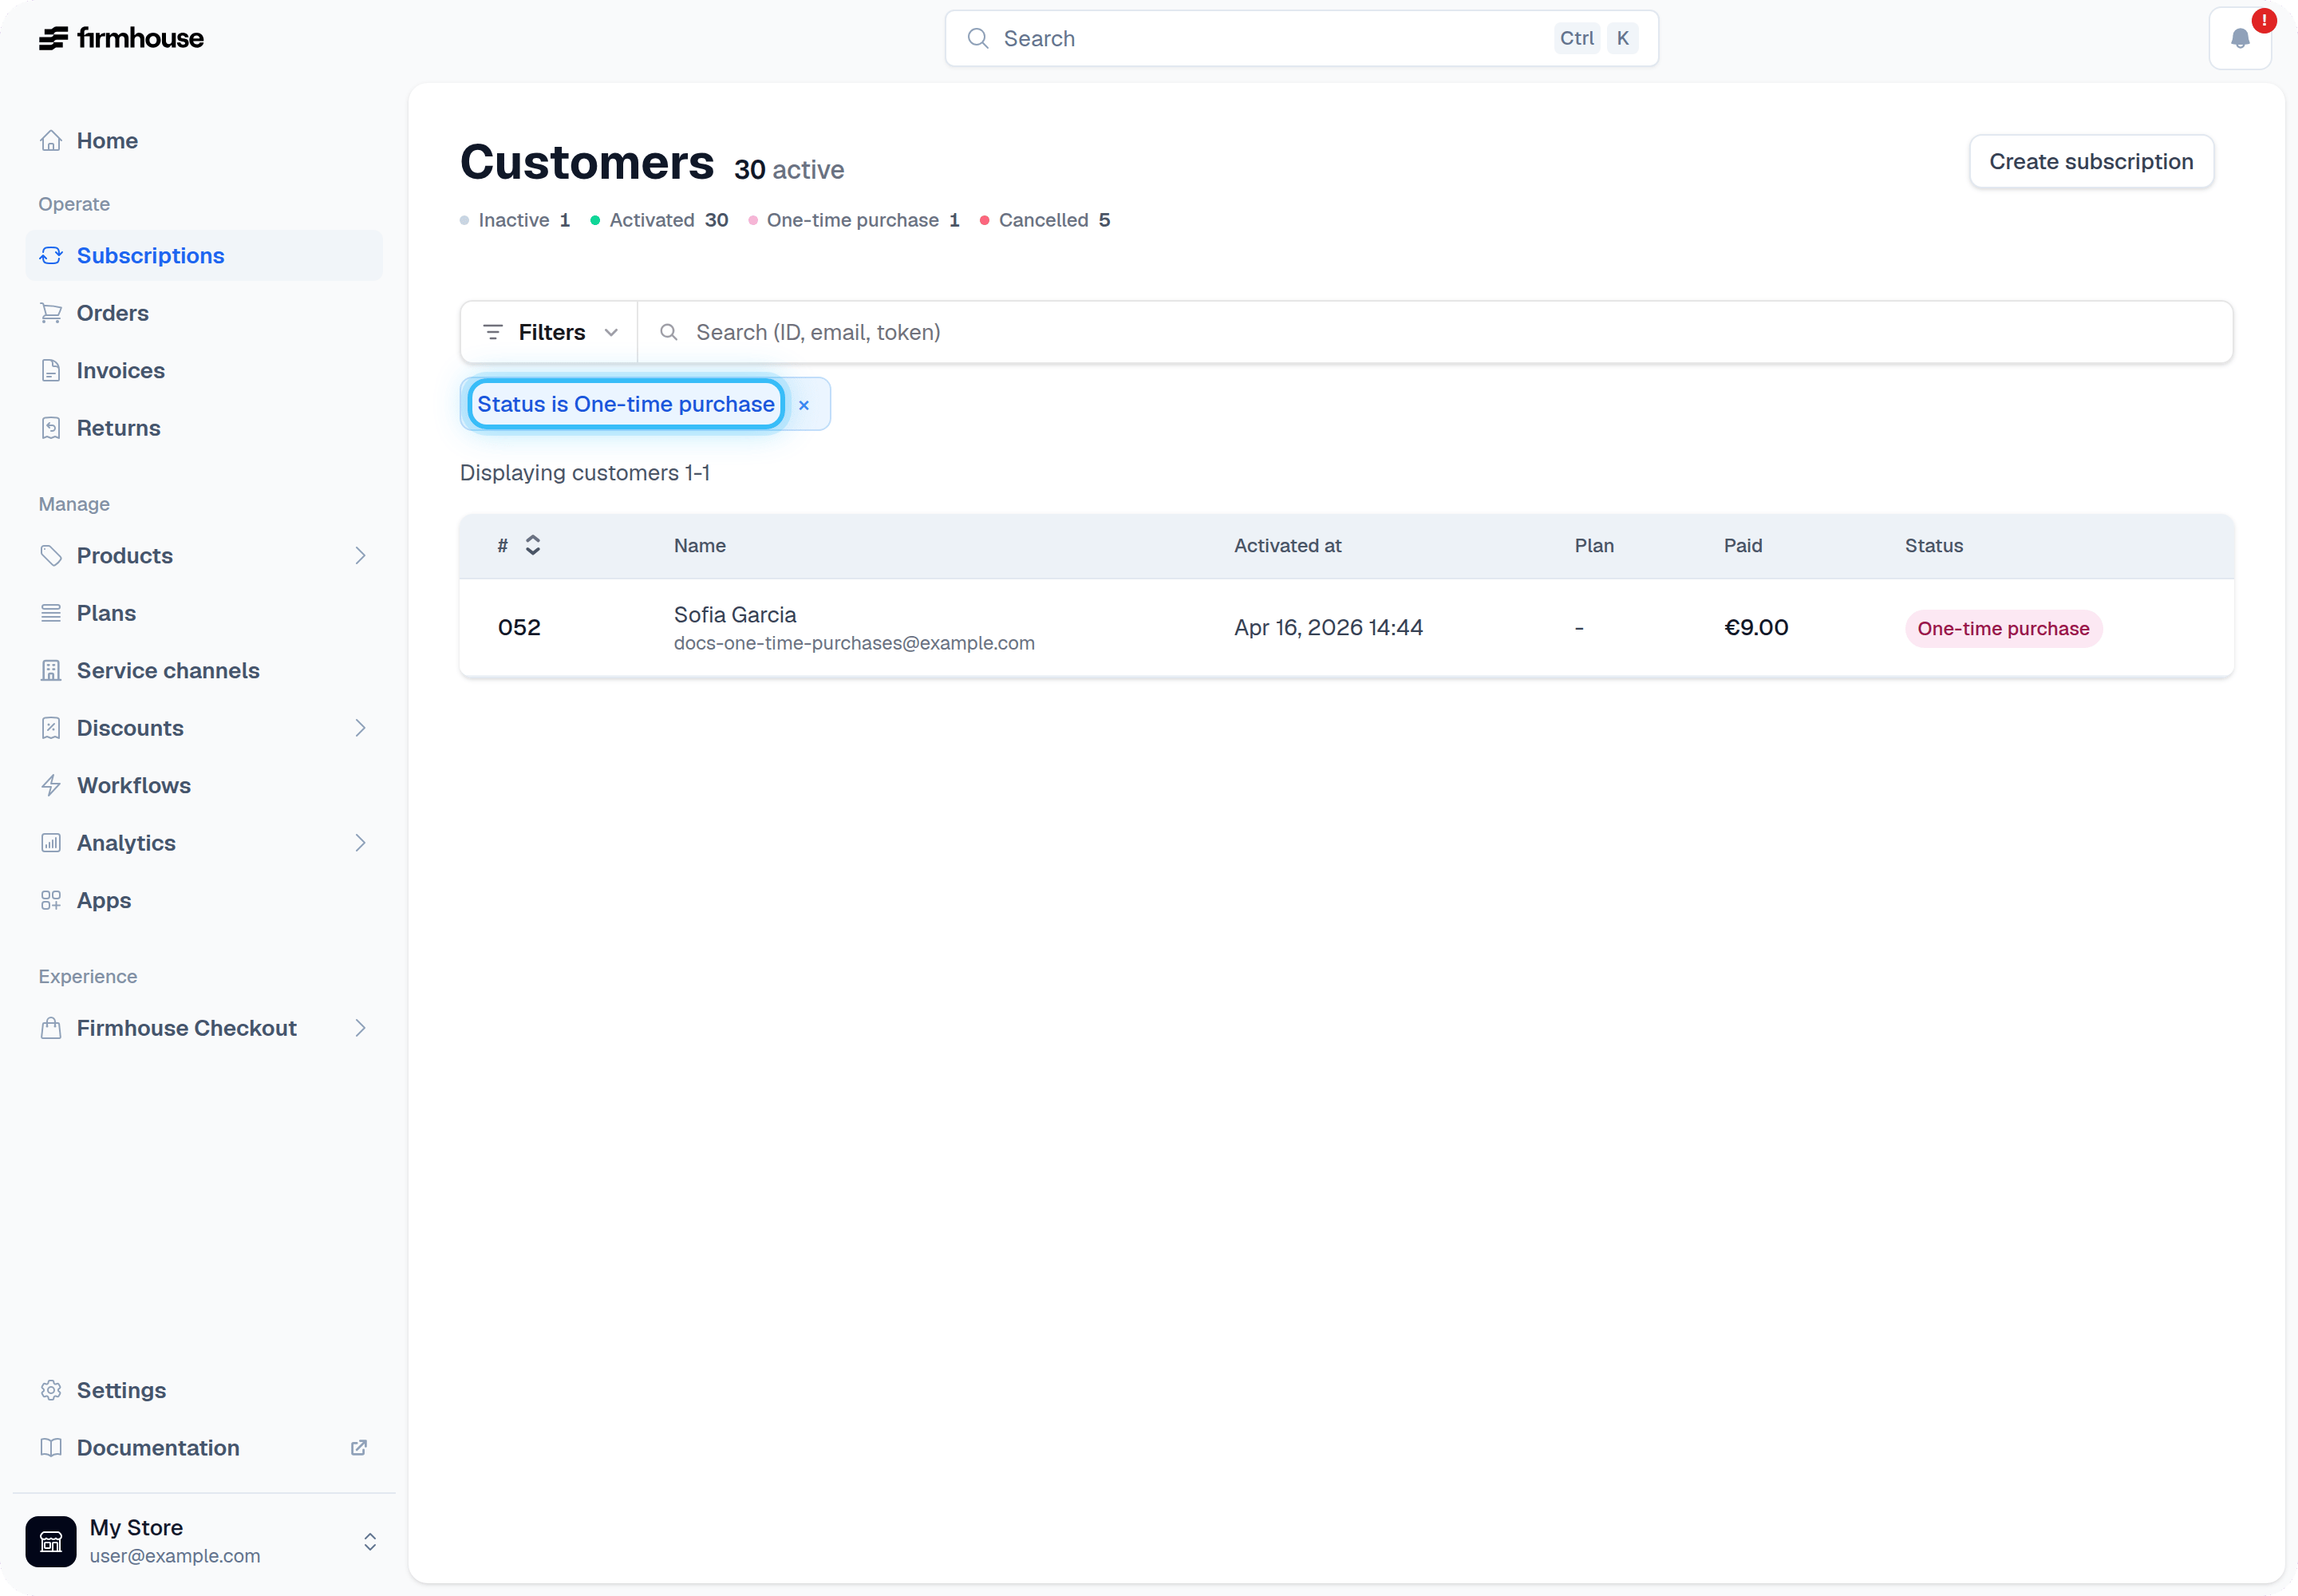Click the Invoices document icon

51,371
